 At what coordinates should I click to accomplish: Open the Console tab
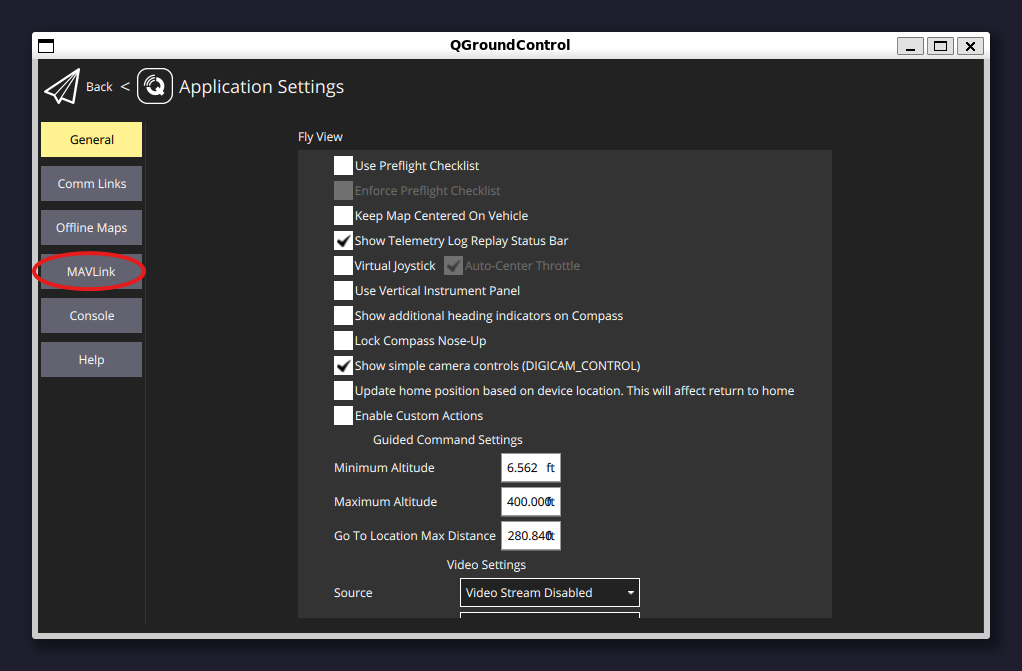(x=91, y=316)
